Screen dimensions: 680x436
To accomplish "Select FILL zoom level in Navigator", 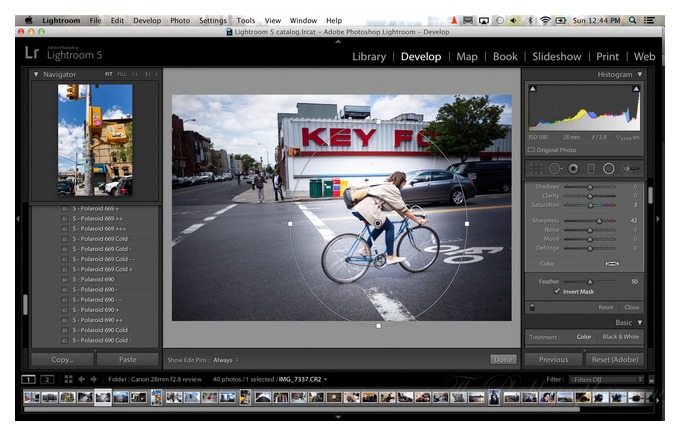I will click(x=122, y=74).
